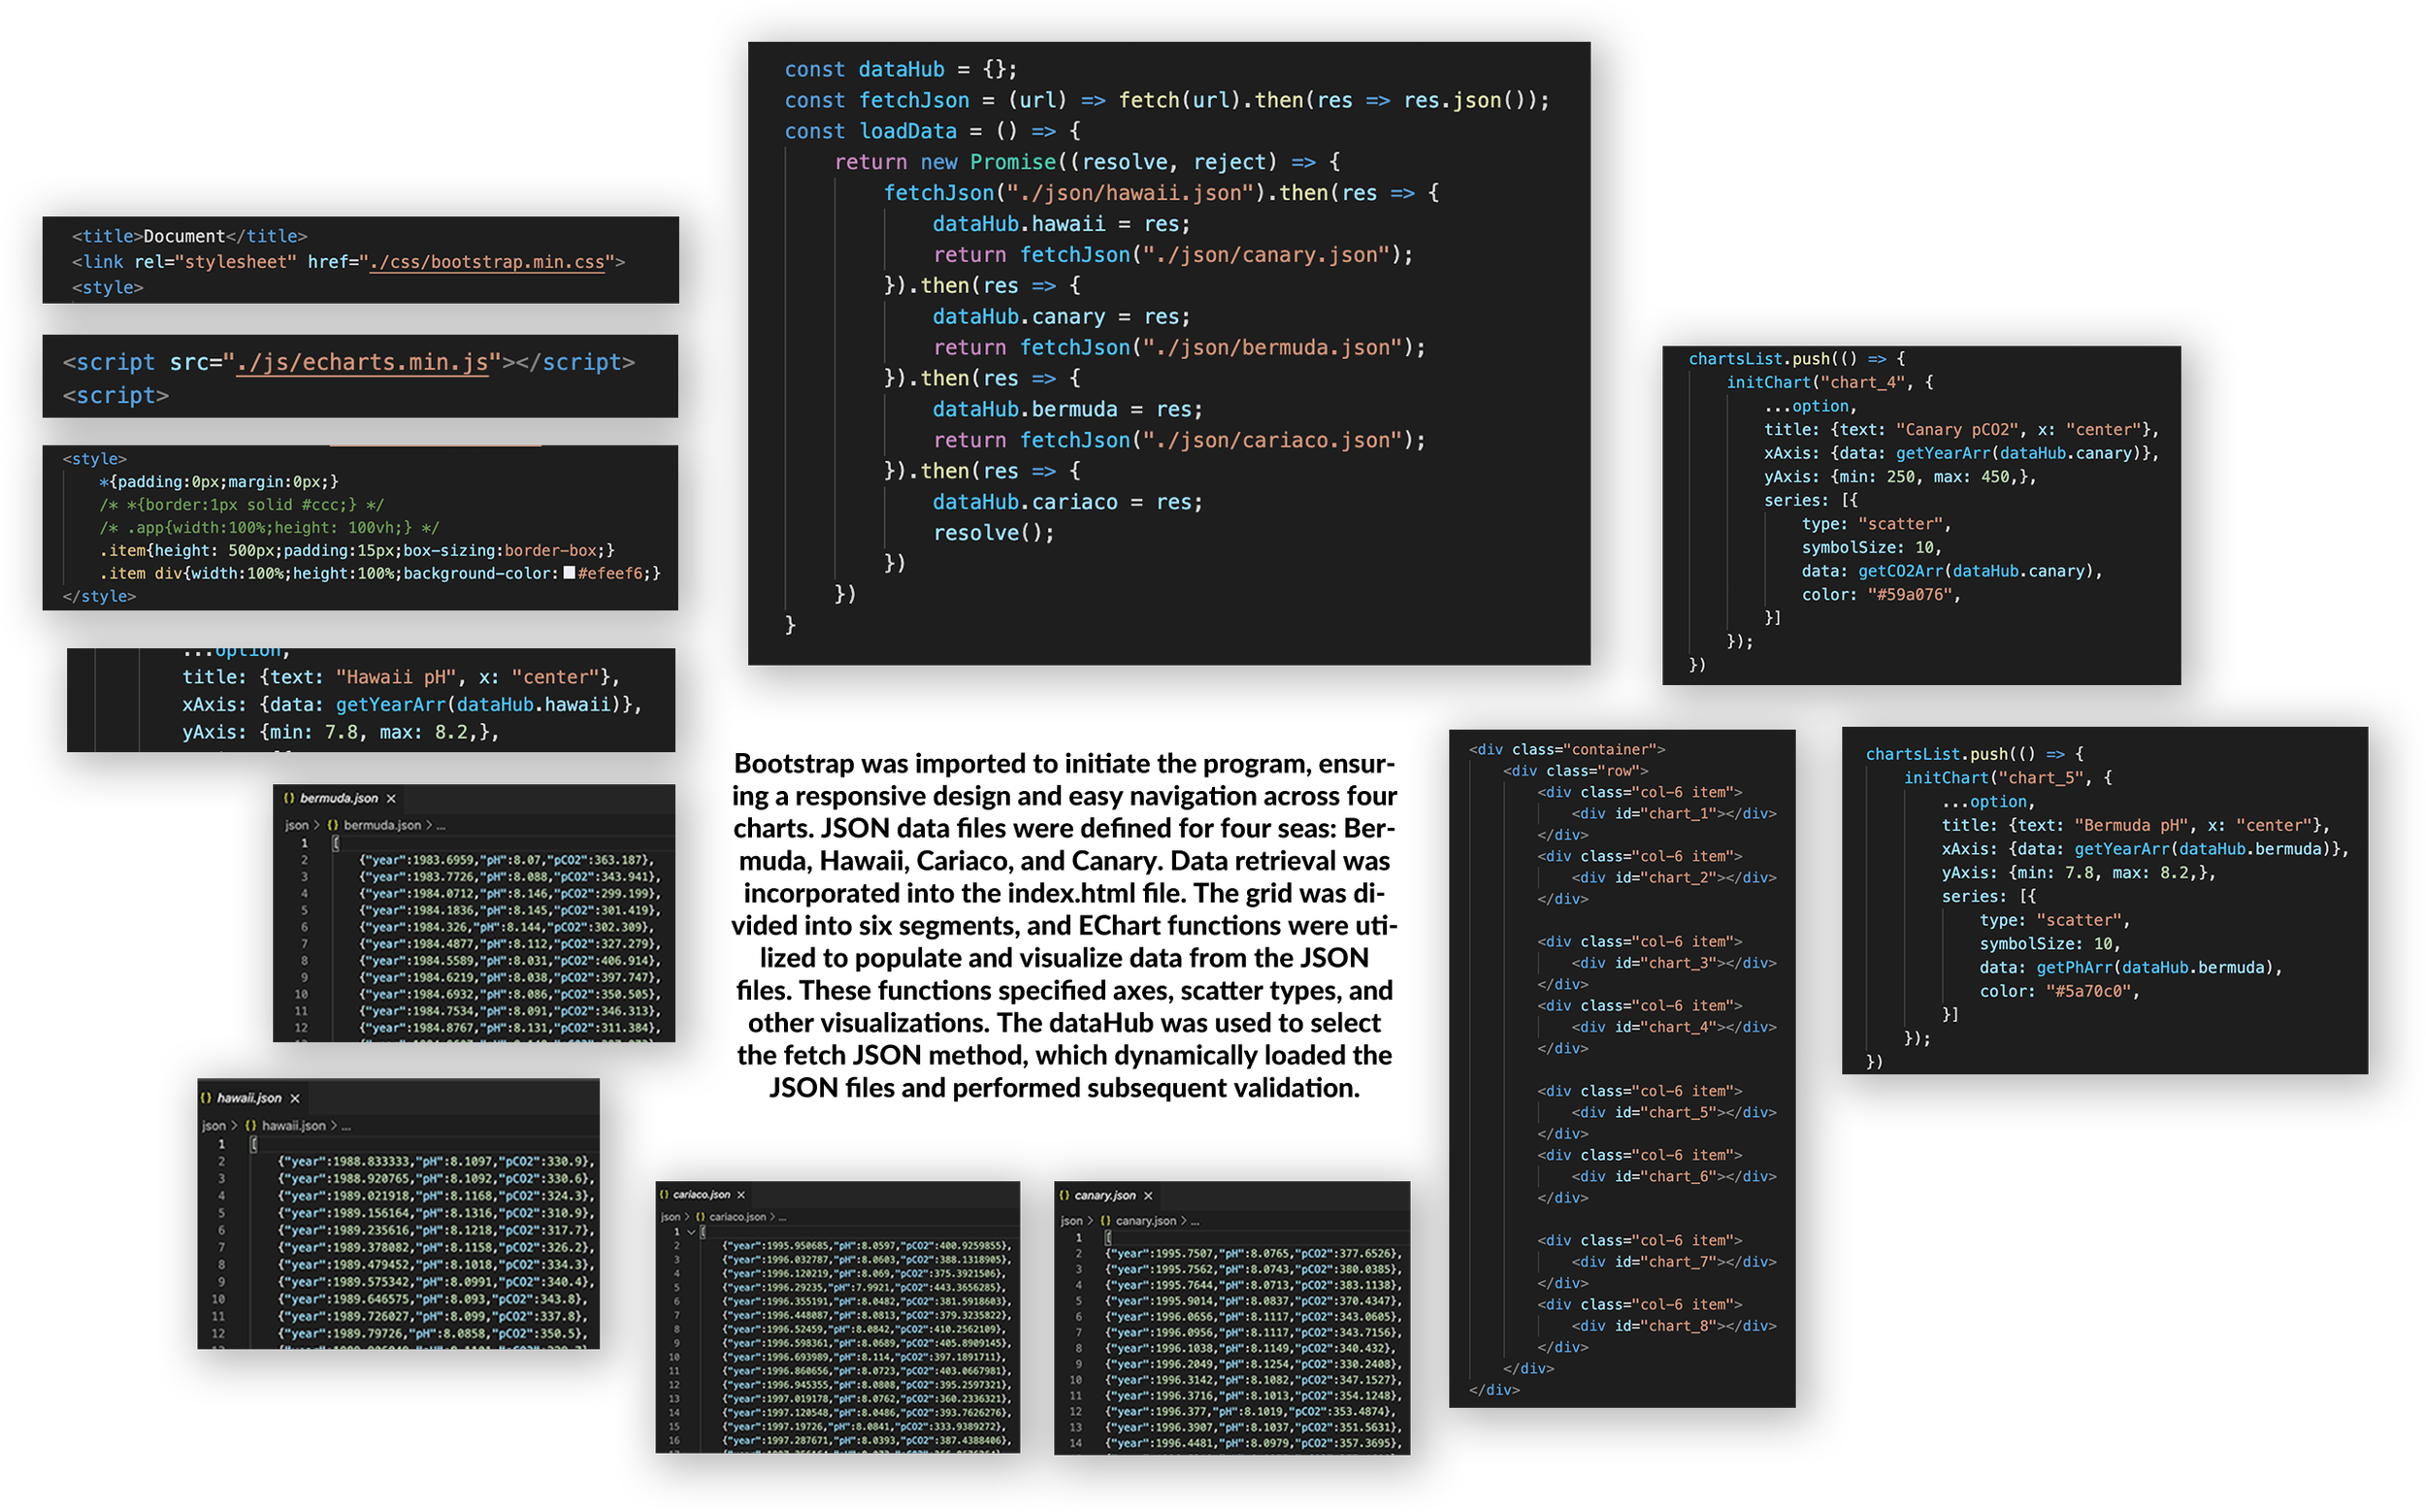Switch to the bermuda.json tab
This screenshot has width=2426, height=1512.
click(338, 798)
